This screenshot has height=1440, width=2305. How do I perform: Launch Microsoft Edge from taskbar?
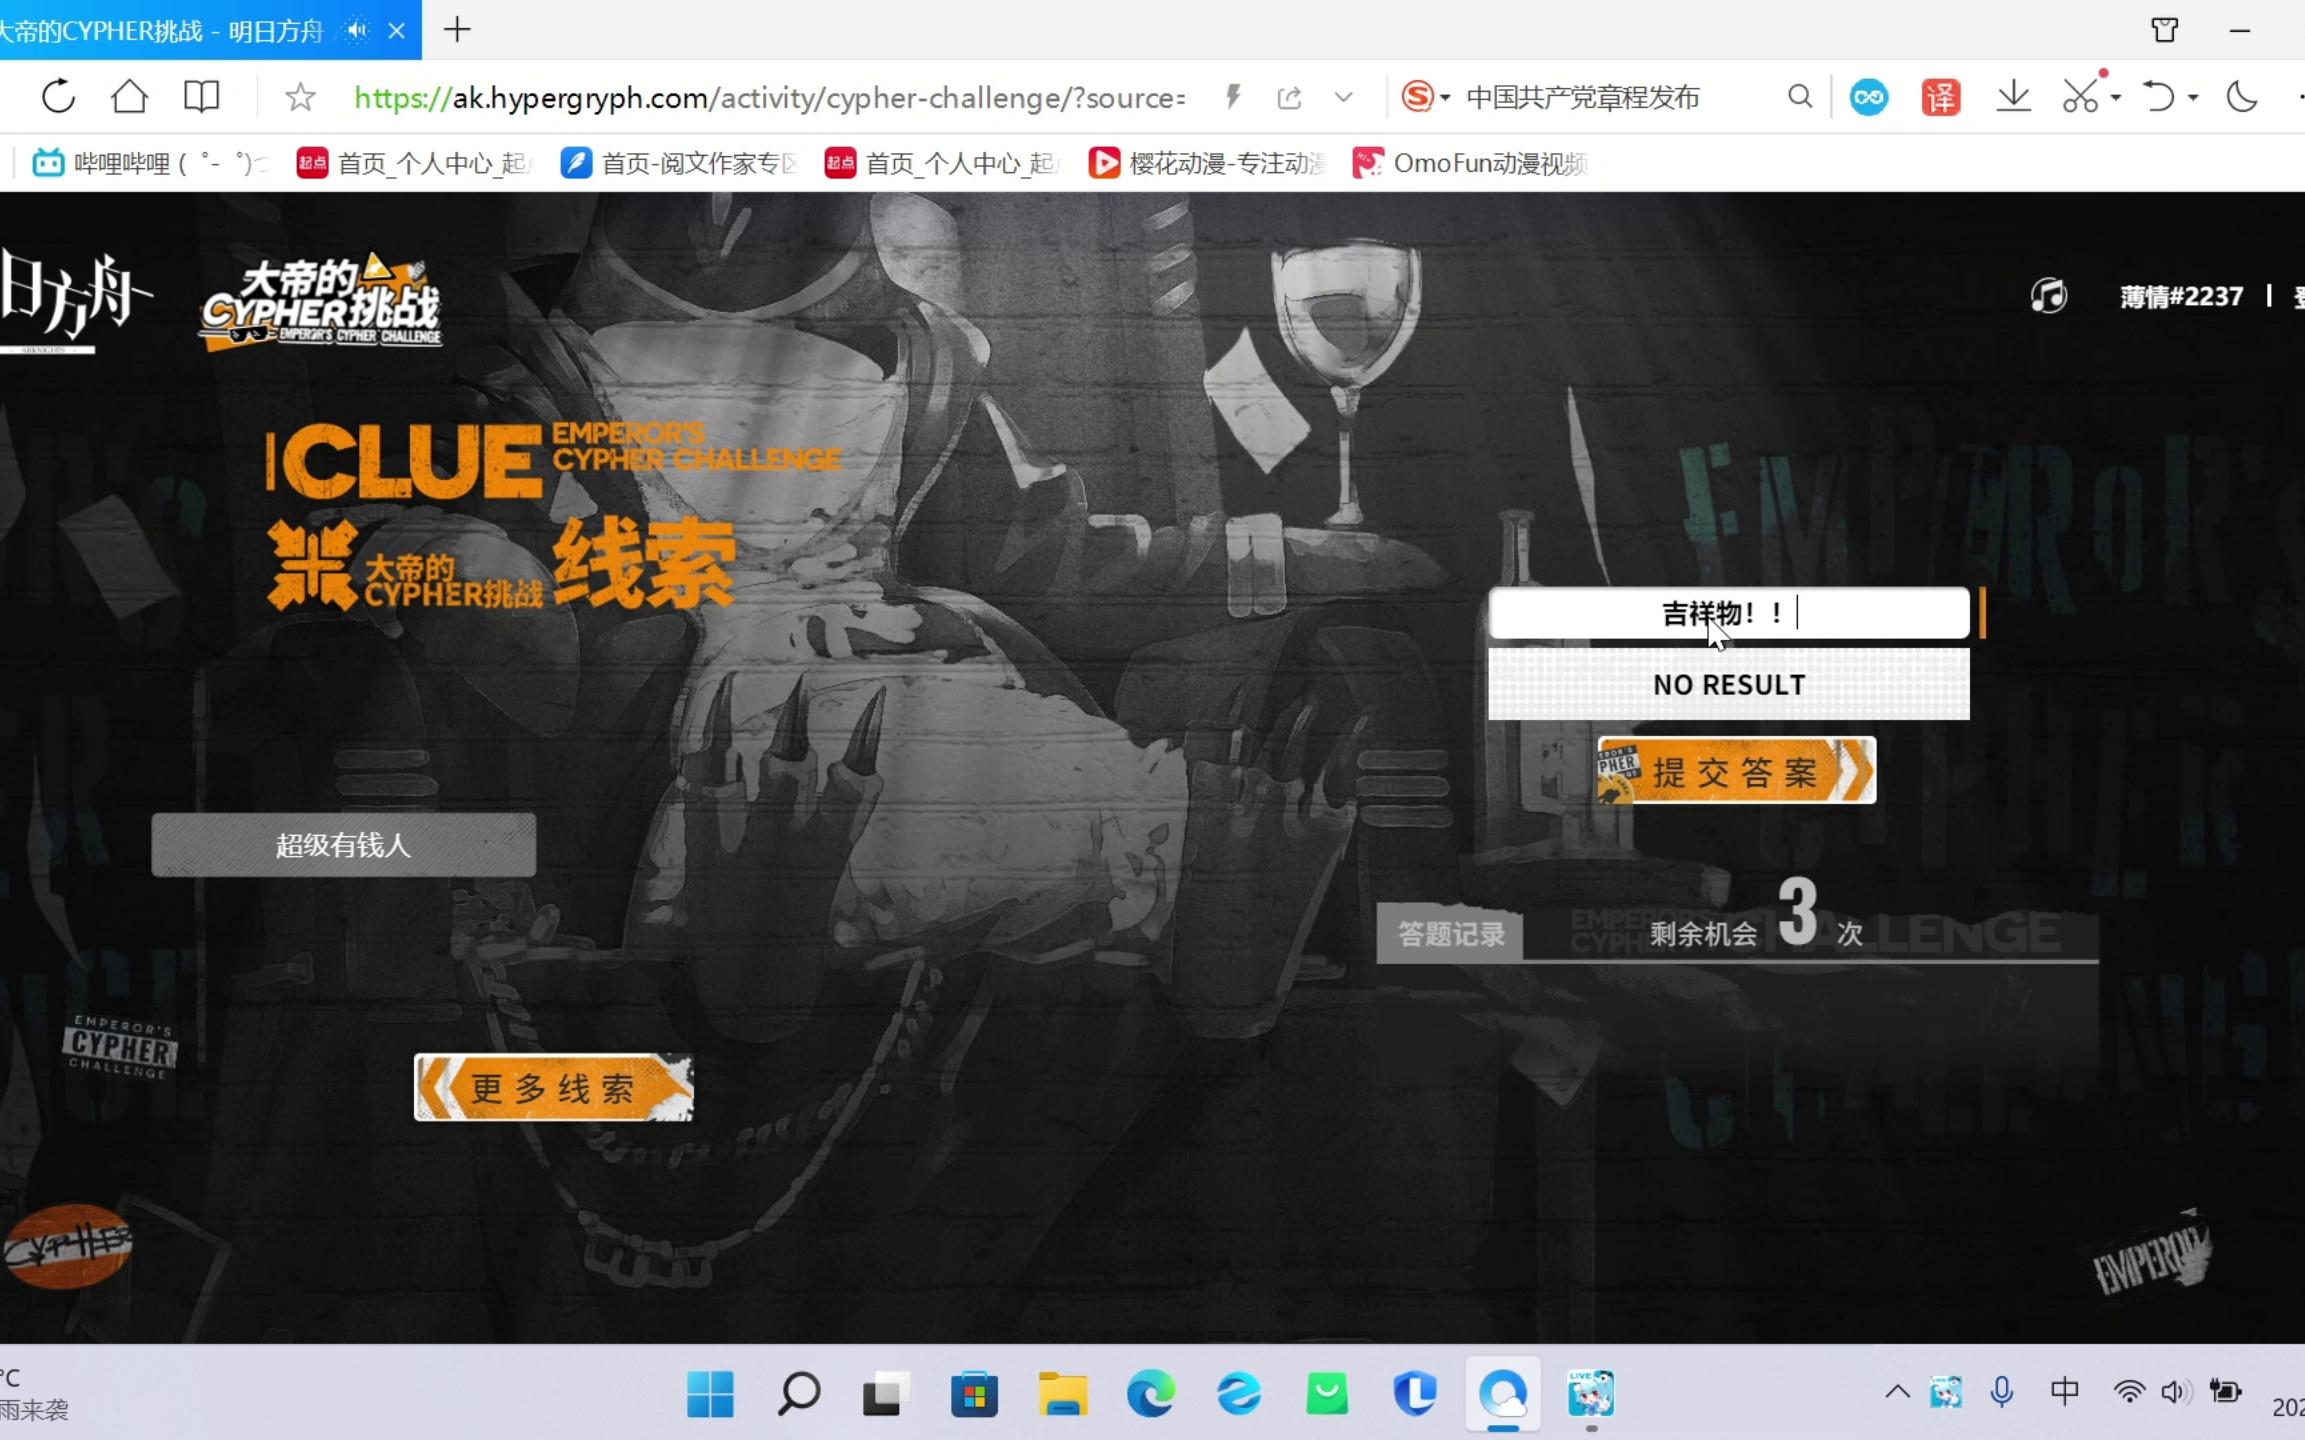[1151, 1394]
